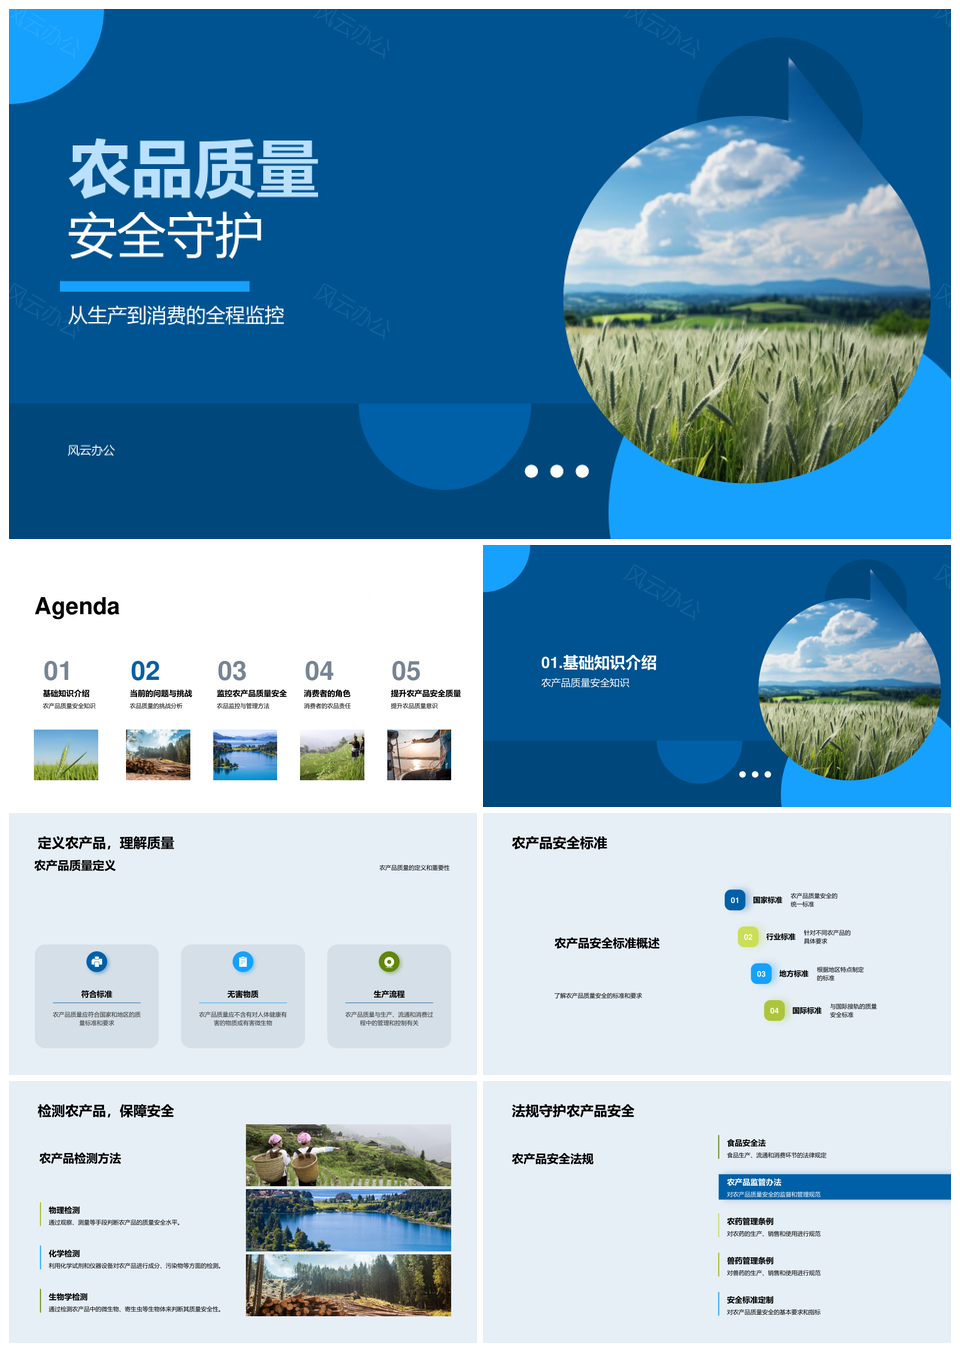Click the light blue bar under 安全守护 title
Screen dimensions: 960x1352
coord(154,286)
